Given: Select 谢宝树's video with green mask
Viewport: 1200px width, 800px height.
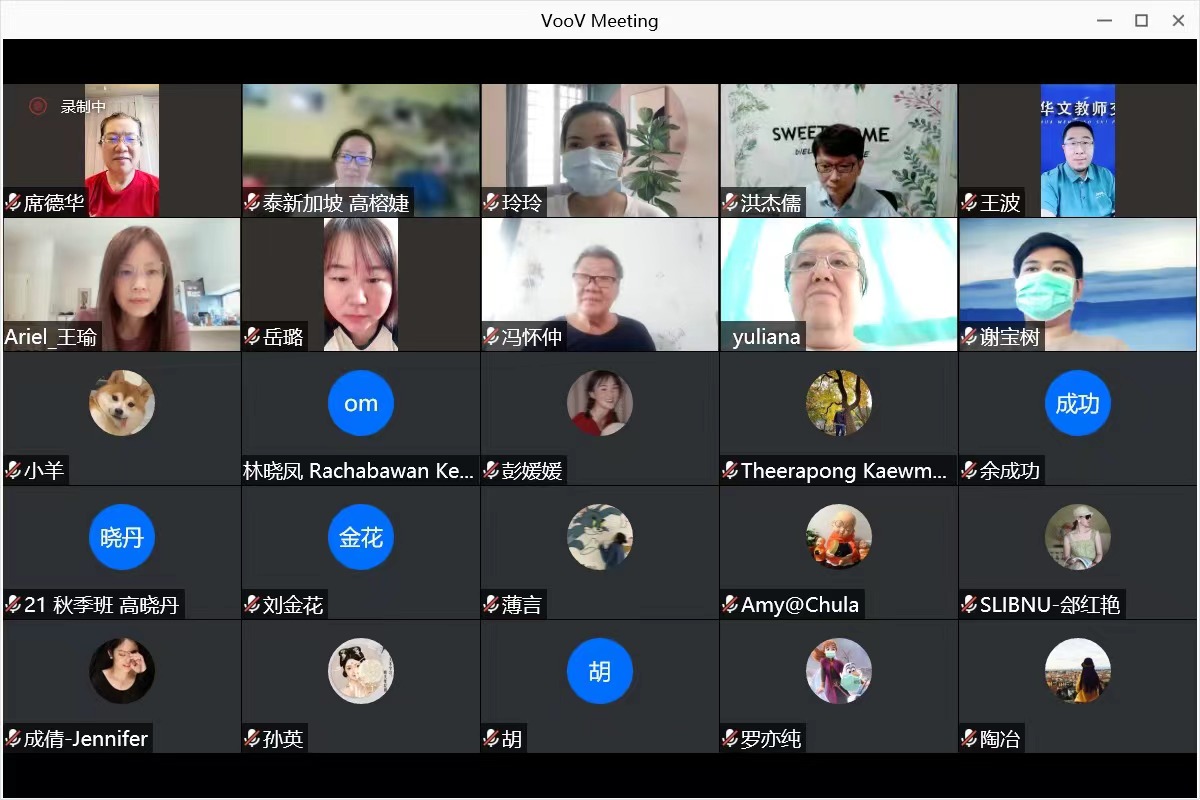Looking at the screenshot, I should (x=1077, y=284).
